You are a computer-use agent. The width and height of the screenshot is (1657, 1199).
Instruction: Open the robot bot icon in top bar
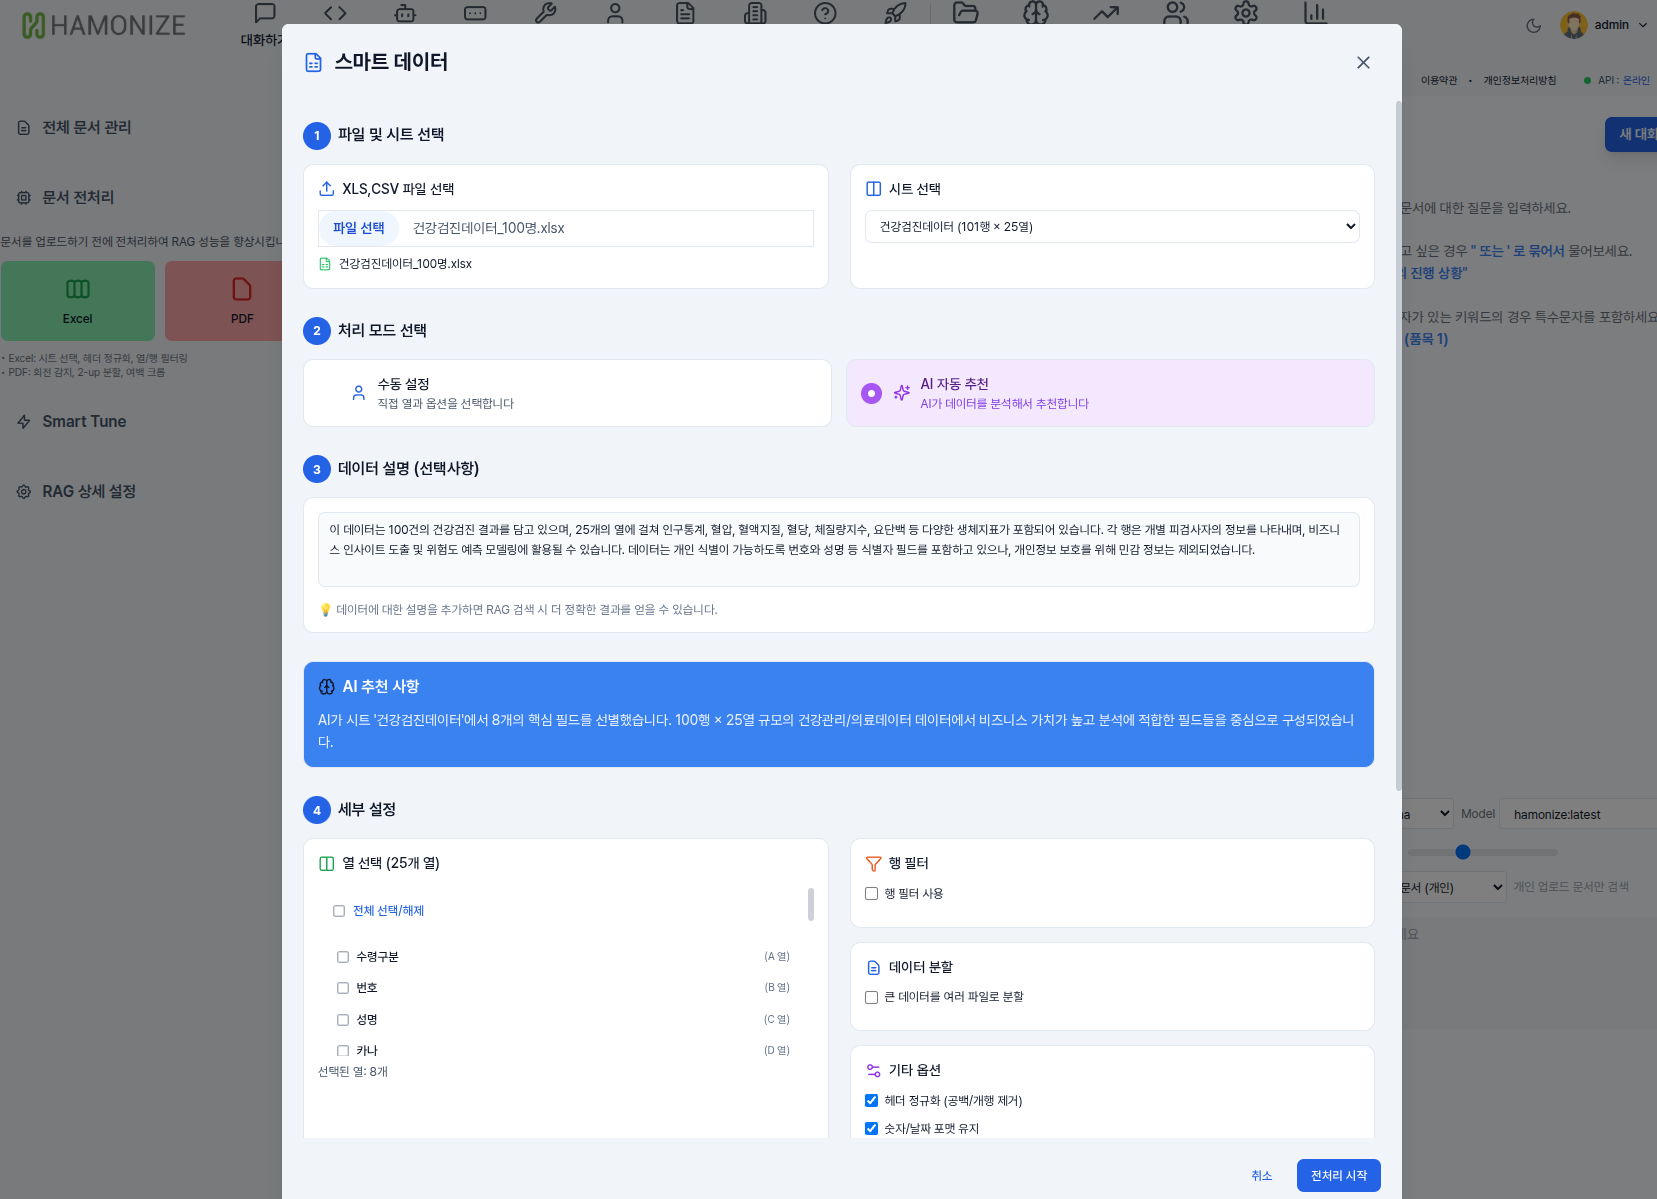[405, 13]
